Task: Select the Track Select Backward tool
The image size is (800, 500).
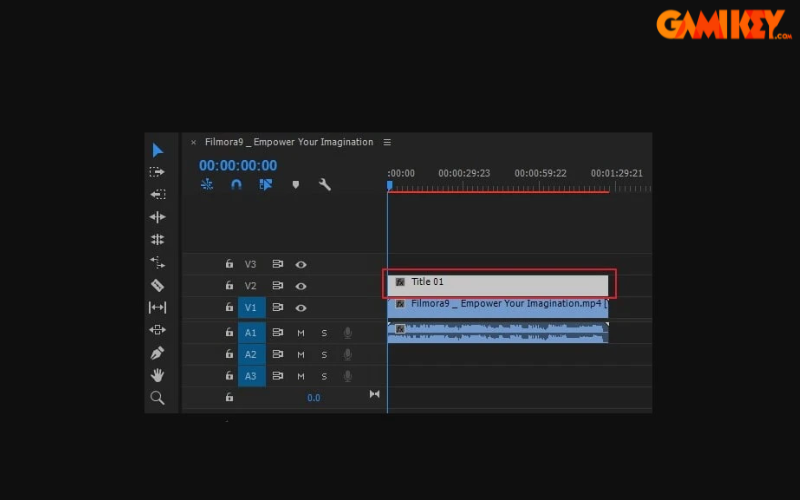Action: (157, 194)
